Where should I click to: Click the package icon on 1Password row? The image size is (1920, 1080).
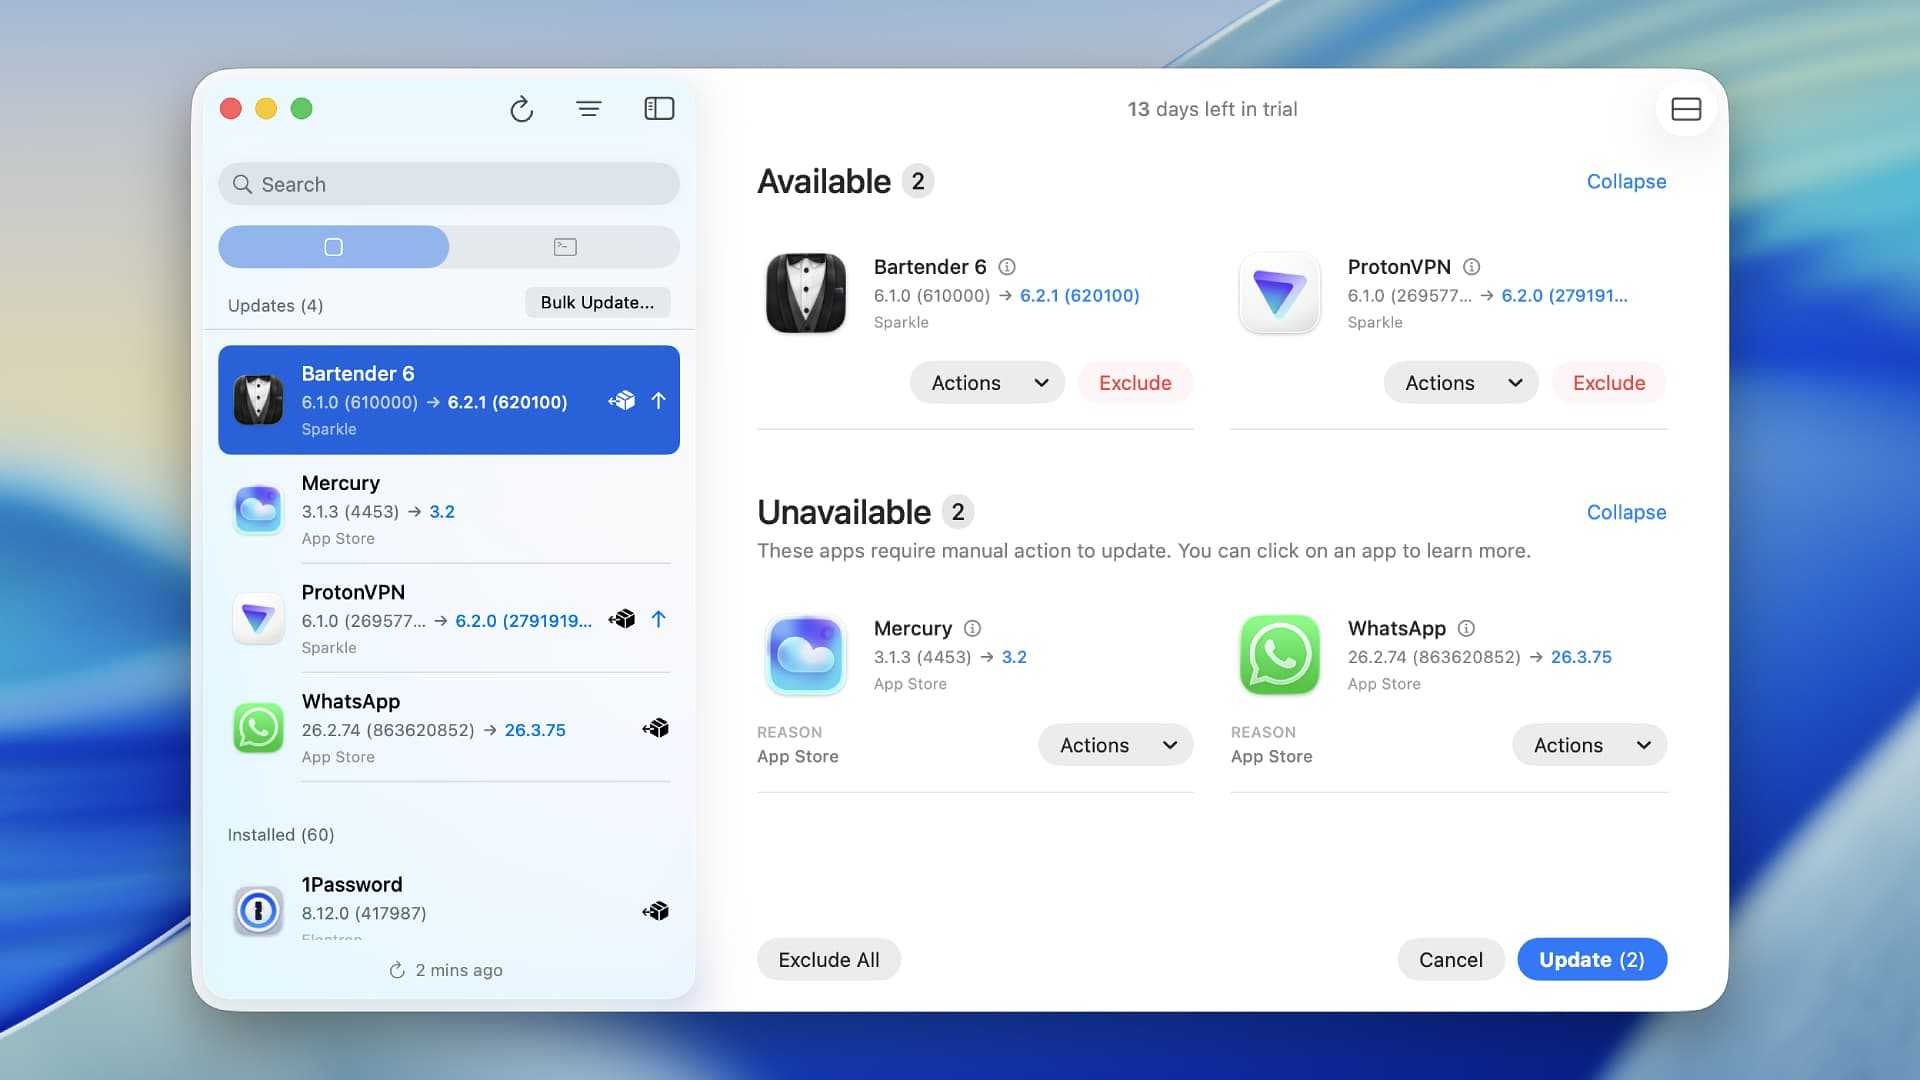(x=656, y=911)
